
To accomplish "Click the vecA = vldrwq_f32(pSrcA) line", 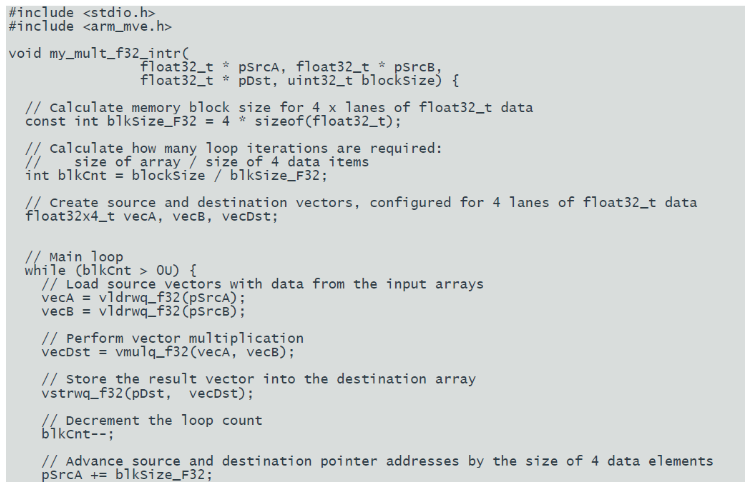I will coord(143,298).
